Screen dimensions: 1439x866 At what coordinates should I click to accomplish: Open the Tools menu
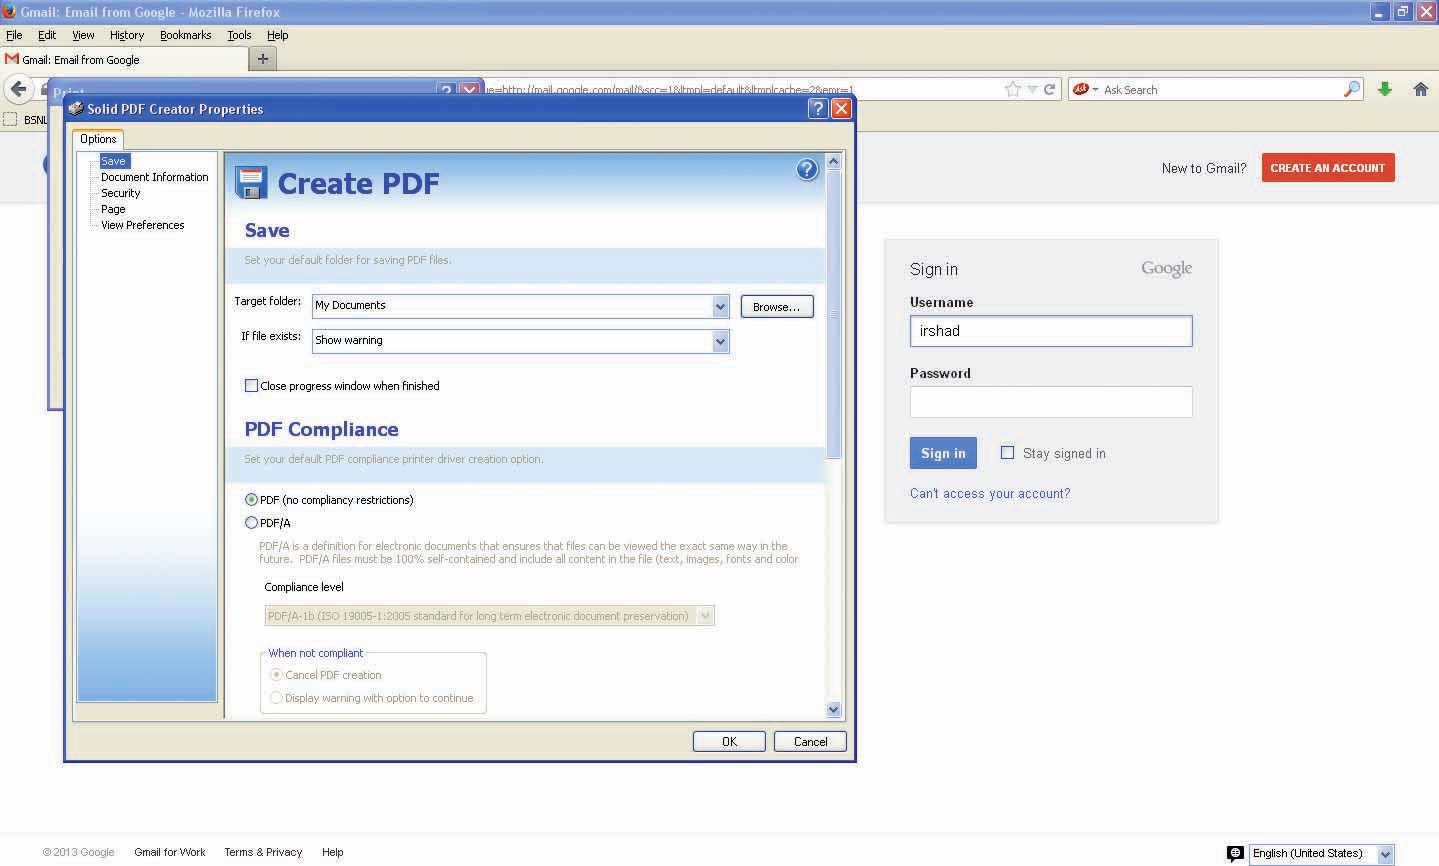tap(239, 35)
